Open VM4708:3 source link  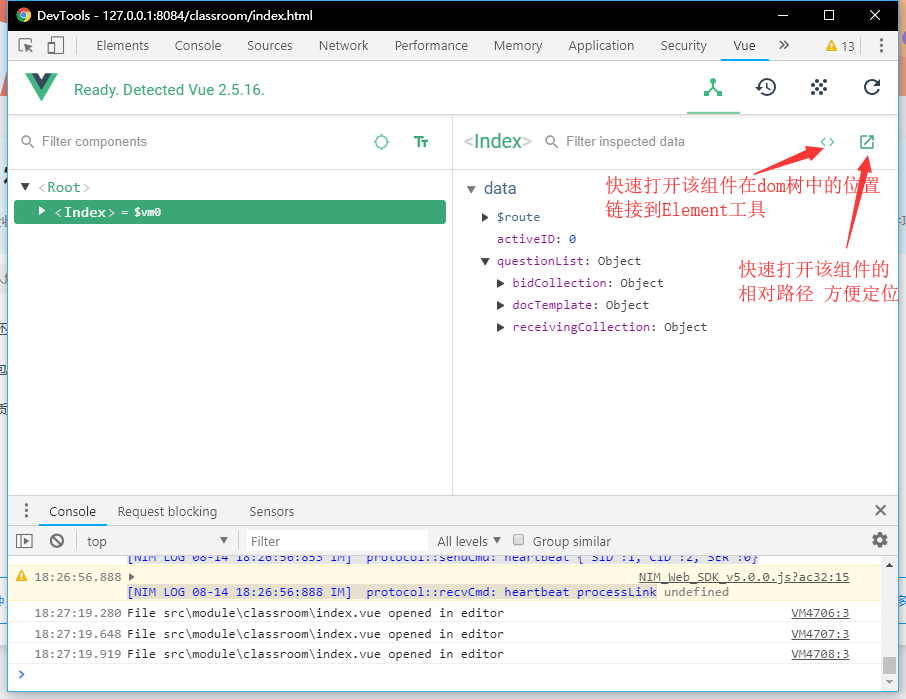(x=820, y=654)
